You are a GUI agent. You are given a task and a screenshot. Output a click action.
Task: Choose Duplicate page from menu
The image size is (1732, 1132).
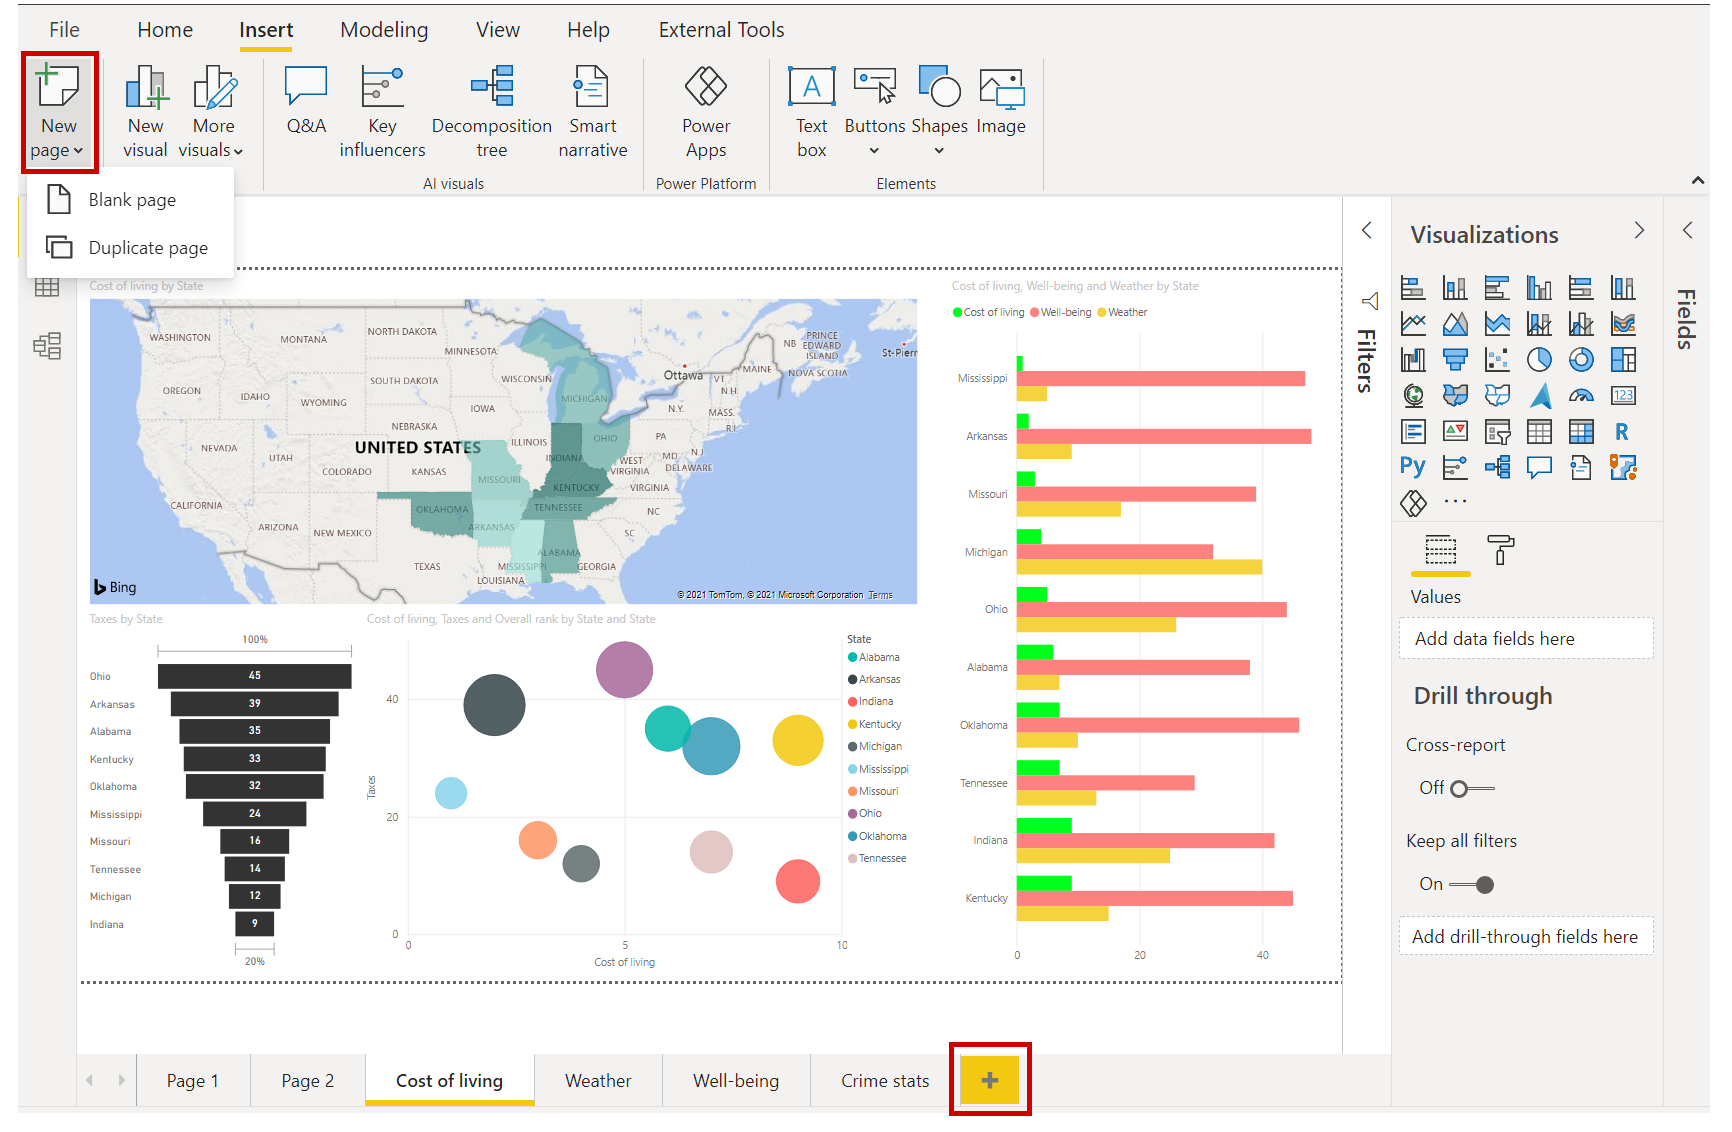click(148, 248)
